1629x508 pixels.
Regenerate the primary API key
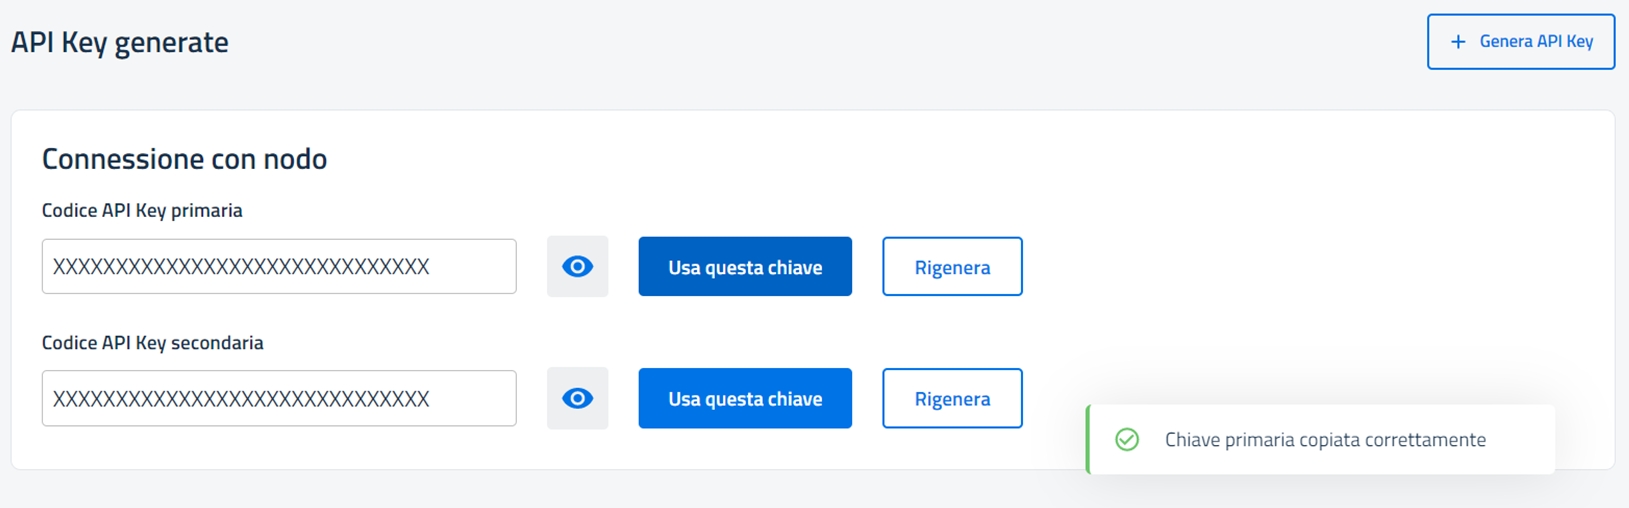[x=952, y=267]
